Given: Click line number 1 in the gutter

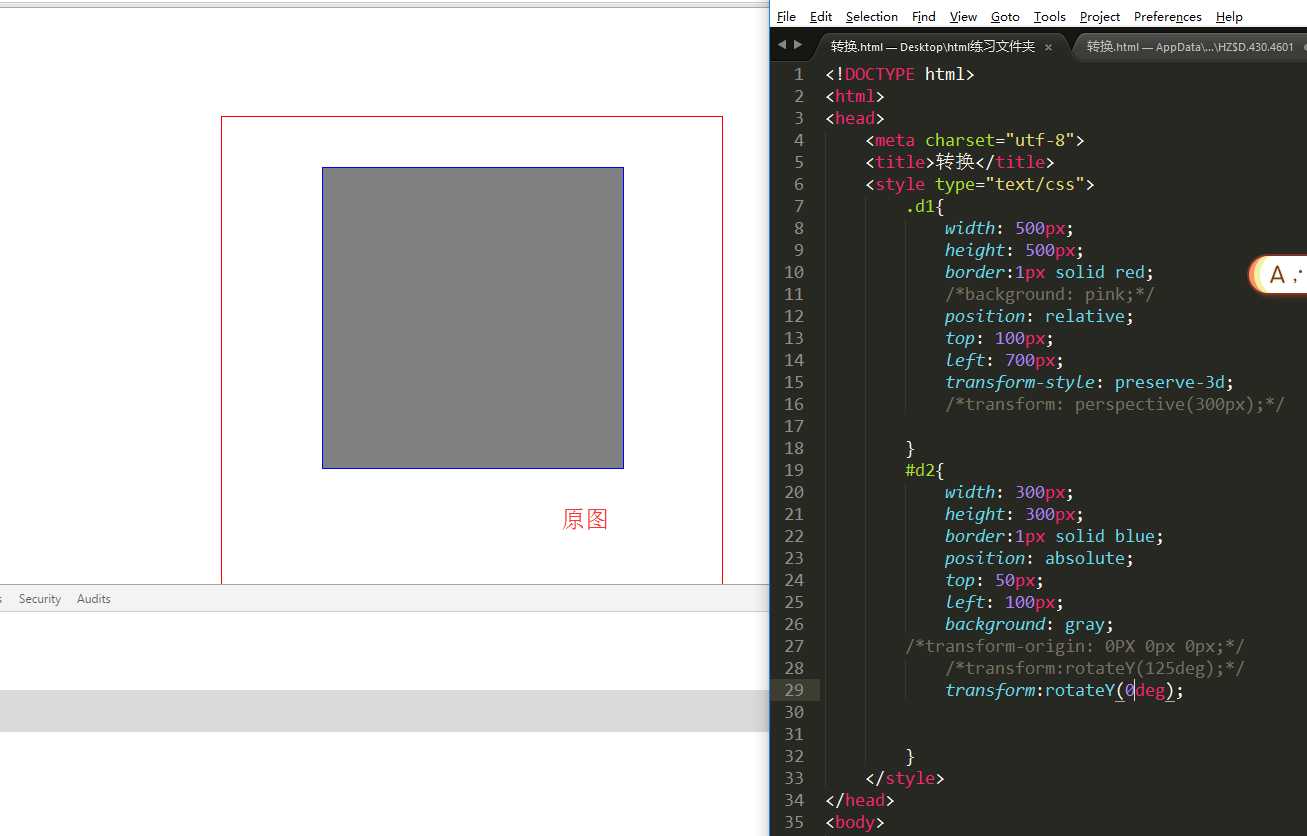Looking at the screenshot, I should pos(798,74).
